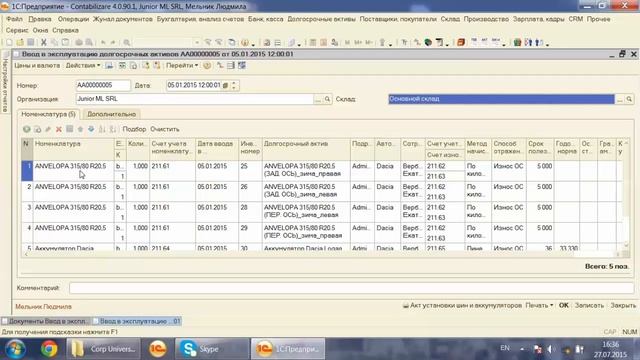This screenshot has width=640, height=360.
Task: Click the Дата field spinner arrows
Action: 234,85
